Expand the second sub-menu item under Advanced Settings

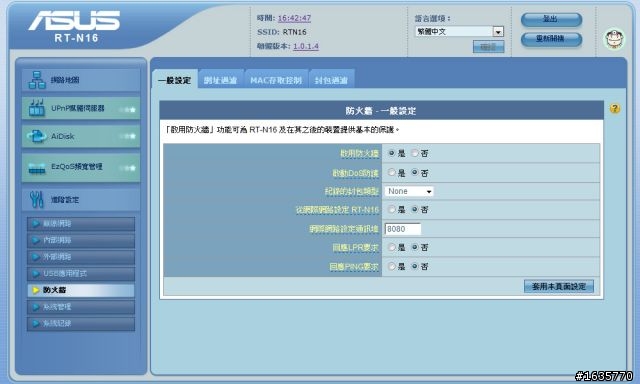pyautogui.click(x=81, y=240)
